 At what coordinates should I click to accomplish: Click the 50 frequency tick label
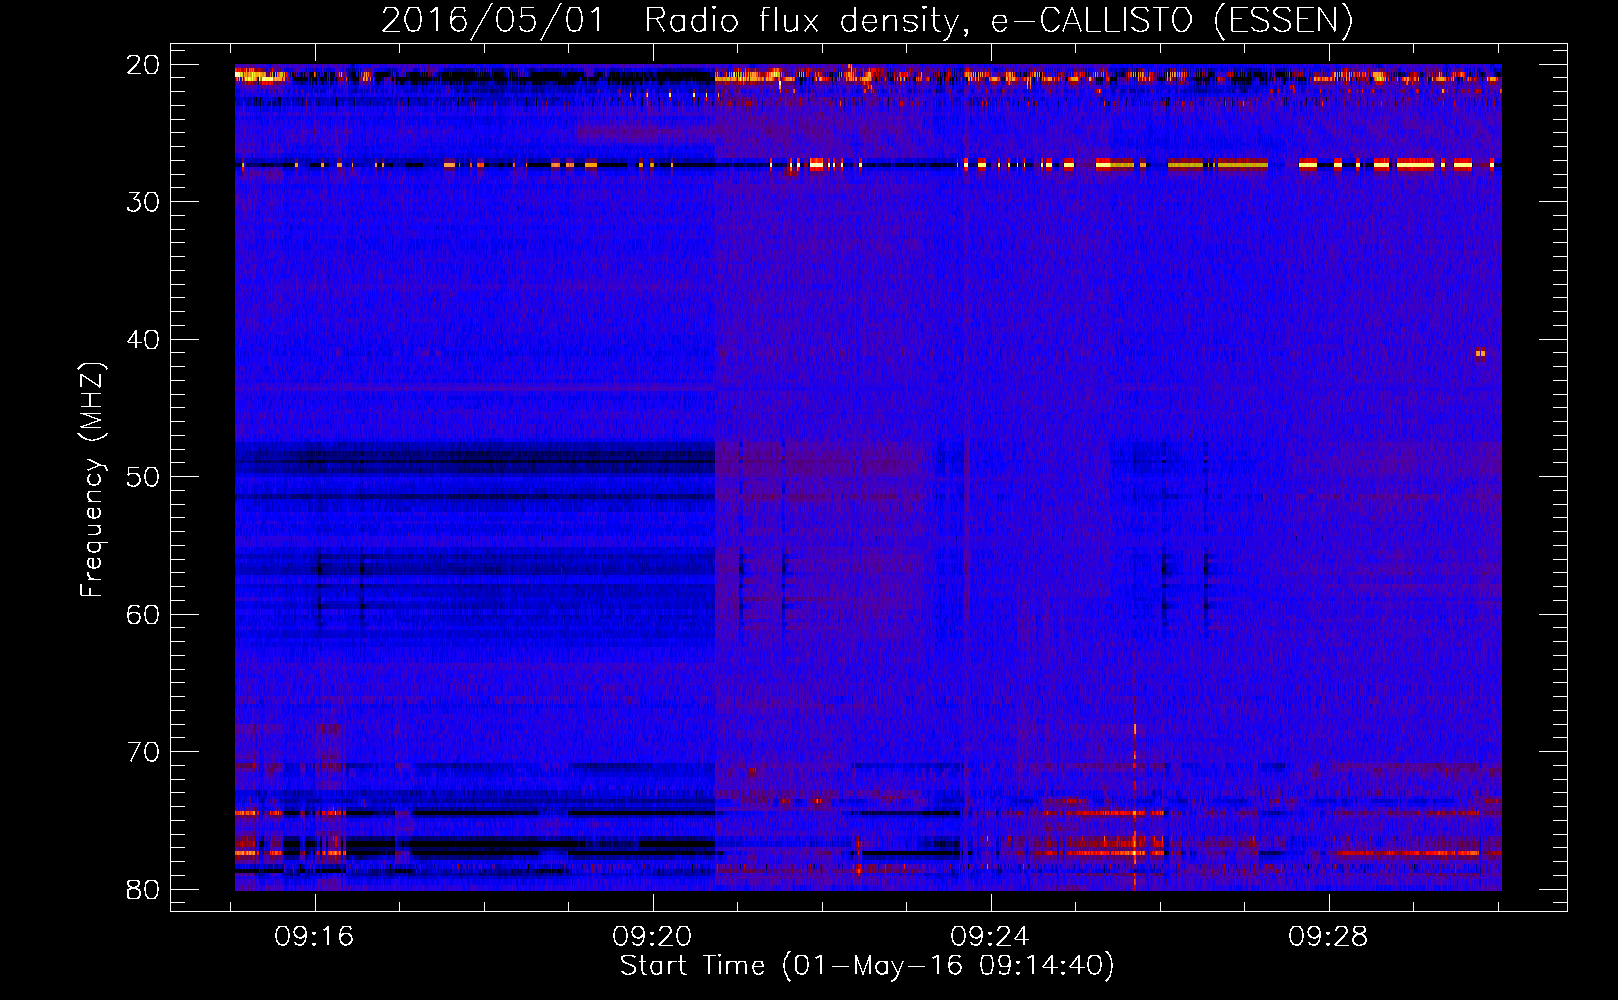(x=144, y=477)
